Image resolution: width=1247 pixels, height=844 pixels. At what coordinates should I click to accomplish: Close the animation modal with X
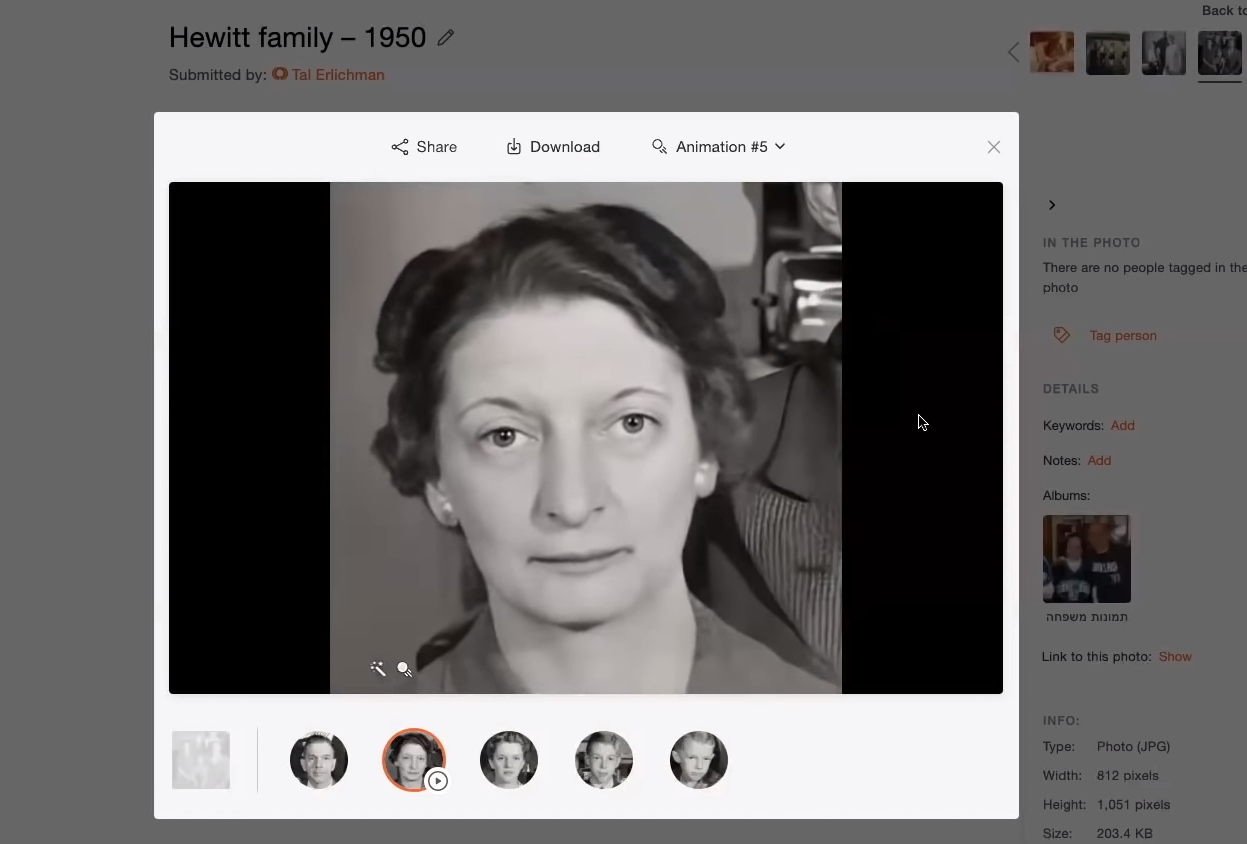(x=993, y=147)
